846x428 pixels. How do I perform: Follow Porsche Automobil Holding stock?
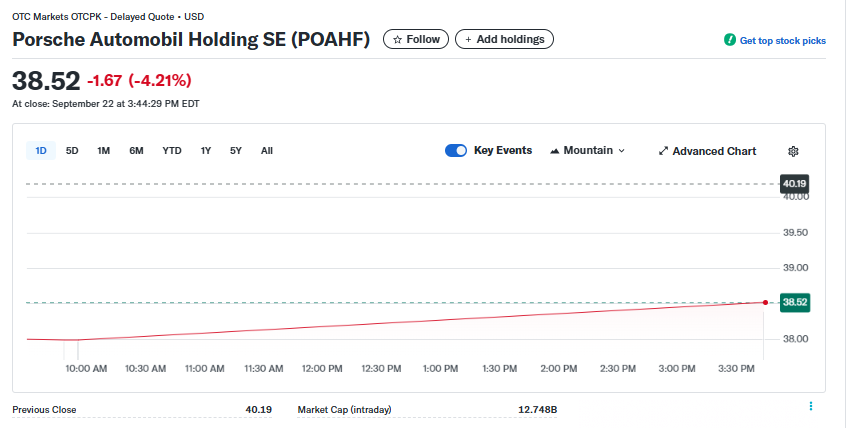point(416,39)
